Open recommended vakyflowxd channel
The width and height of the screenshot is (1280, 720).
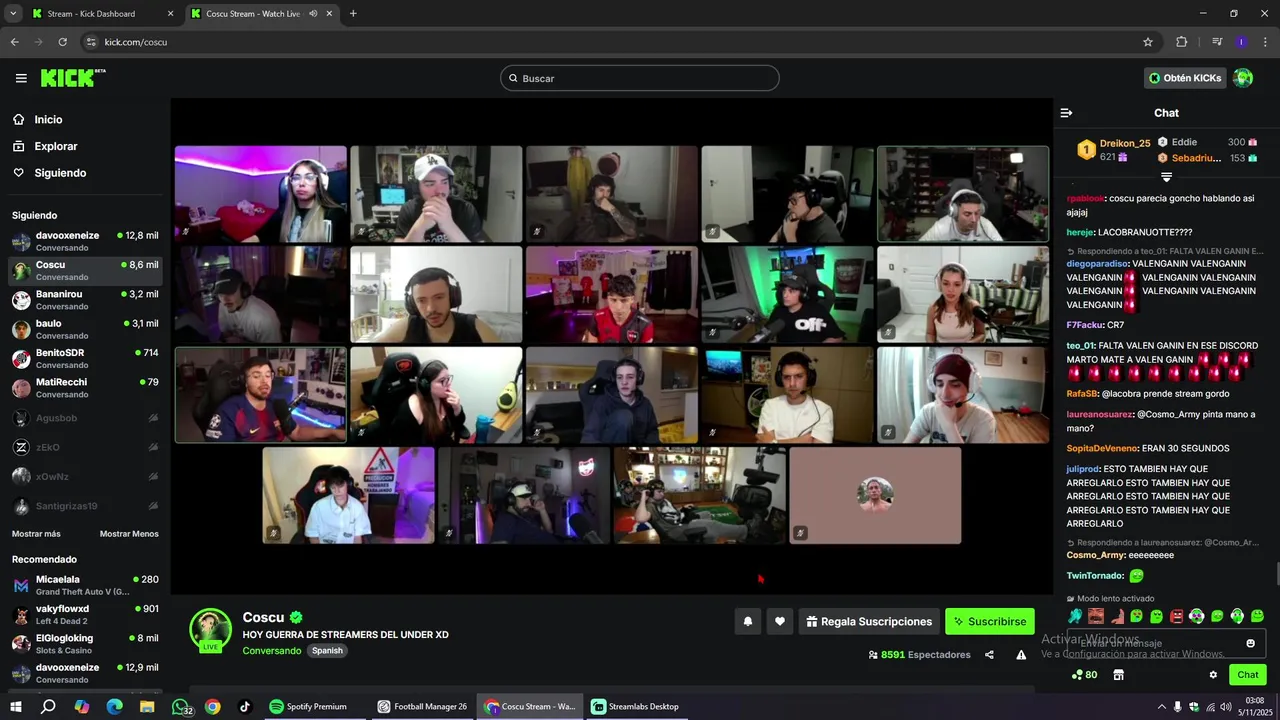coord(85,614)
